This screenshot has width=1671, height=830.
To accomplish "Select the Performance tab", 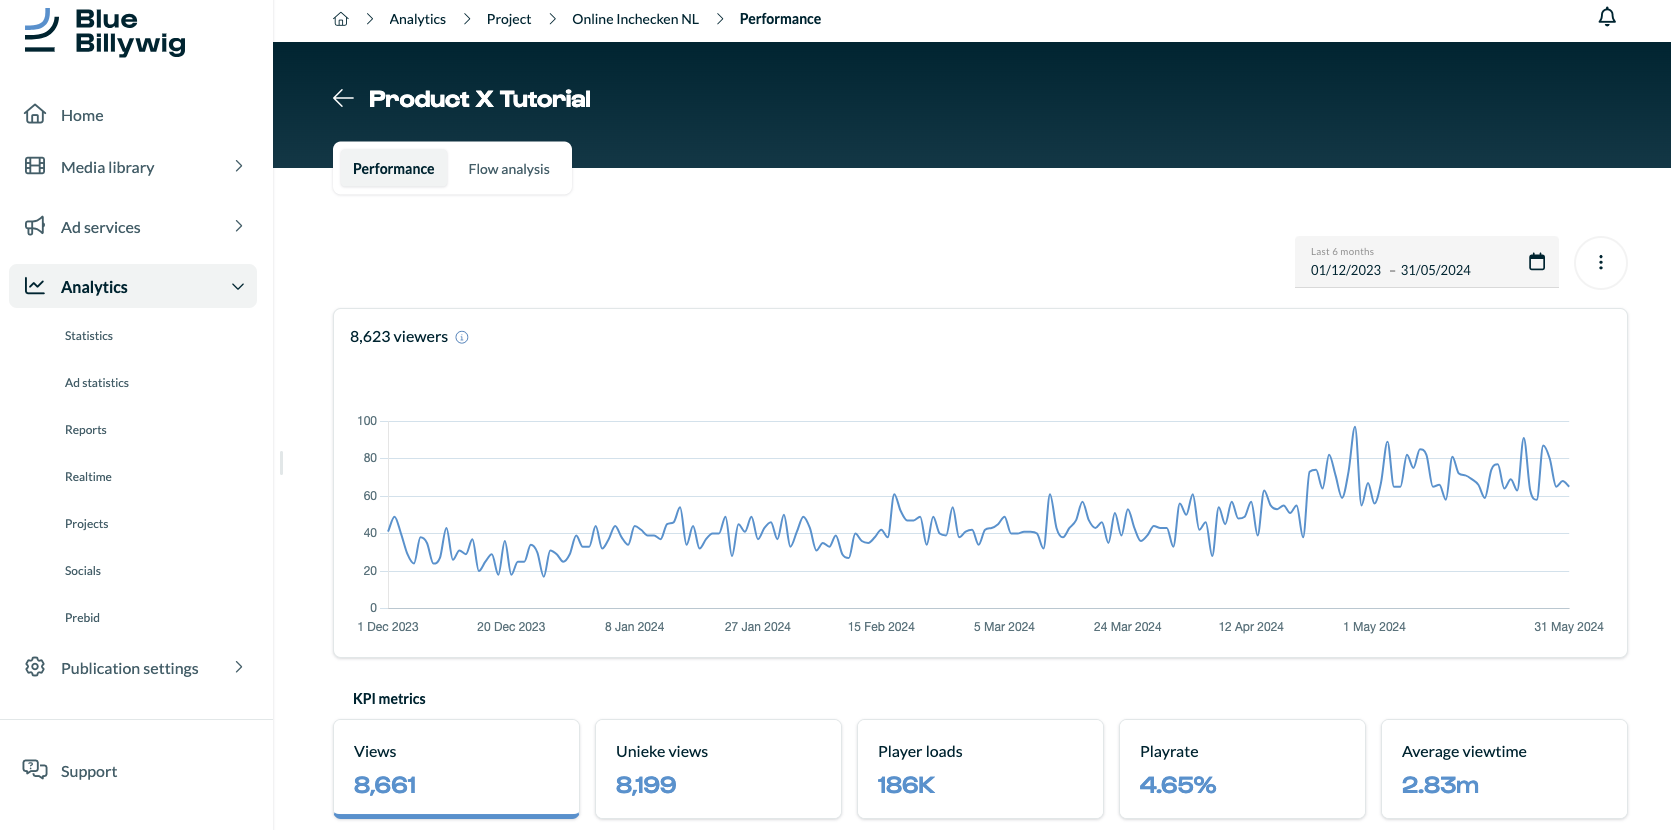I will point(394,169).
